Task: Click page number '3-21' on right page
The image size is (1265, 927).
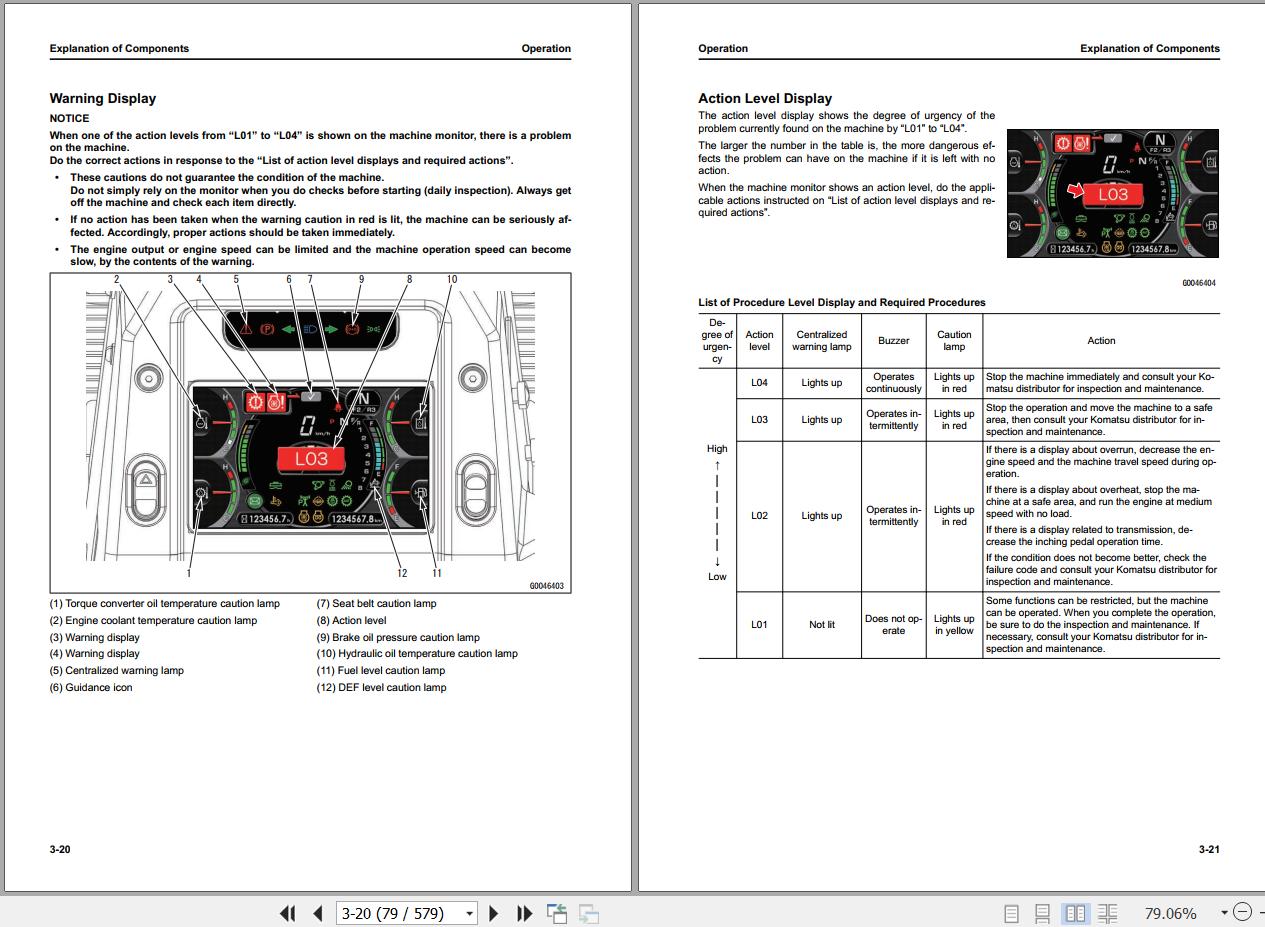Action: [1209, 849]
